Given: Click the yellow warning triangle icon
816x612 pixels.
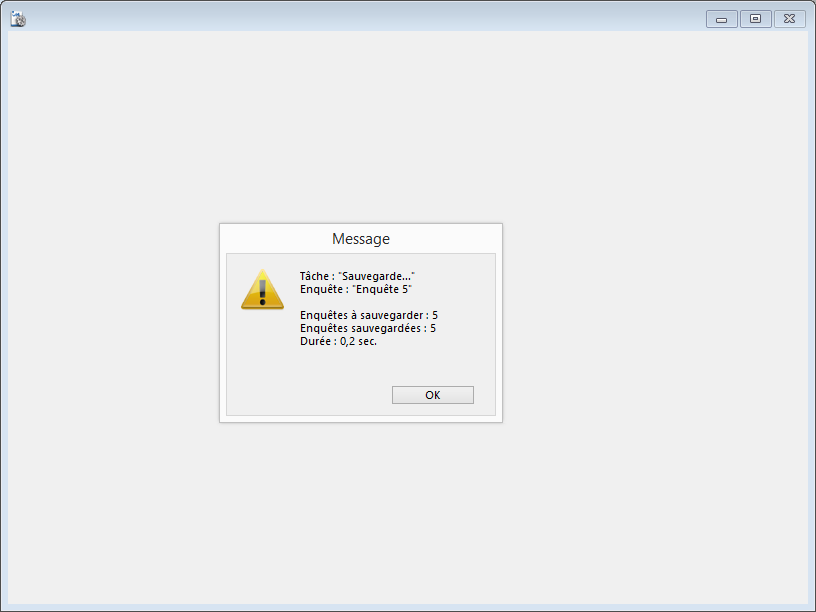Looking at the screenshot, I should tap(262, 290).
